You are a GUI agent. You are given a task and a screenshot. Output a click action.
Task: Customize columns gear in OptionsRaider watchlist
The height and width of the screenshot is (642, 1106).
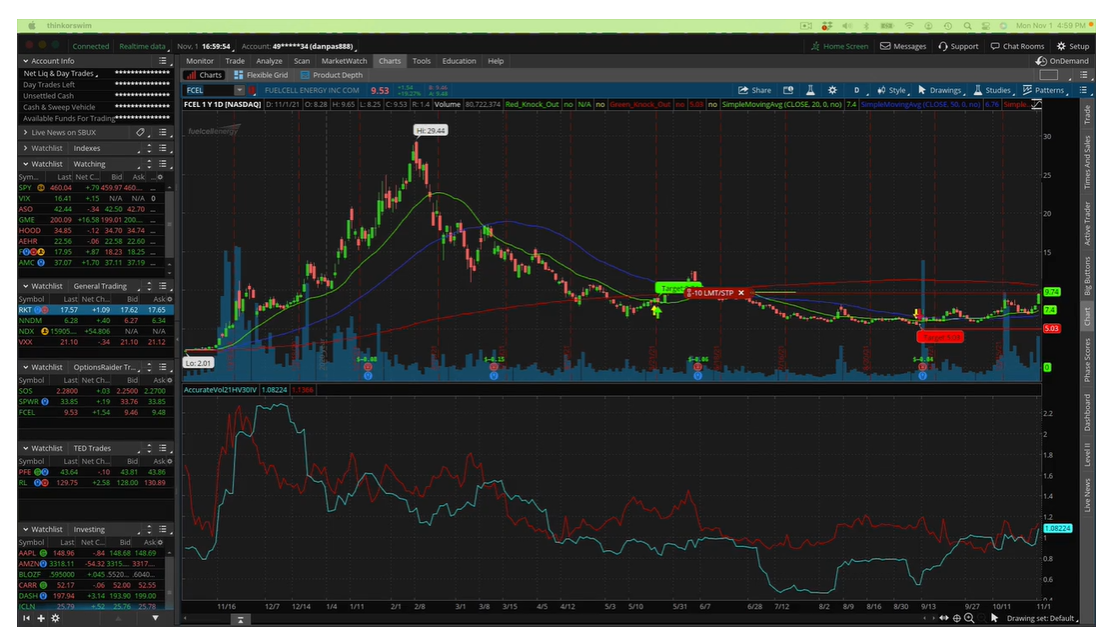[x=169, y=380]
